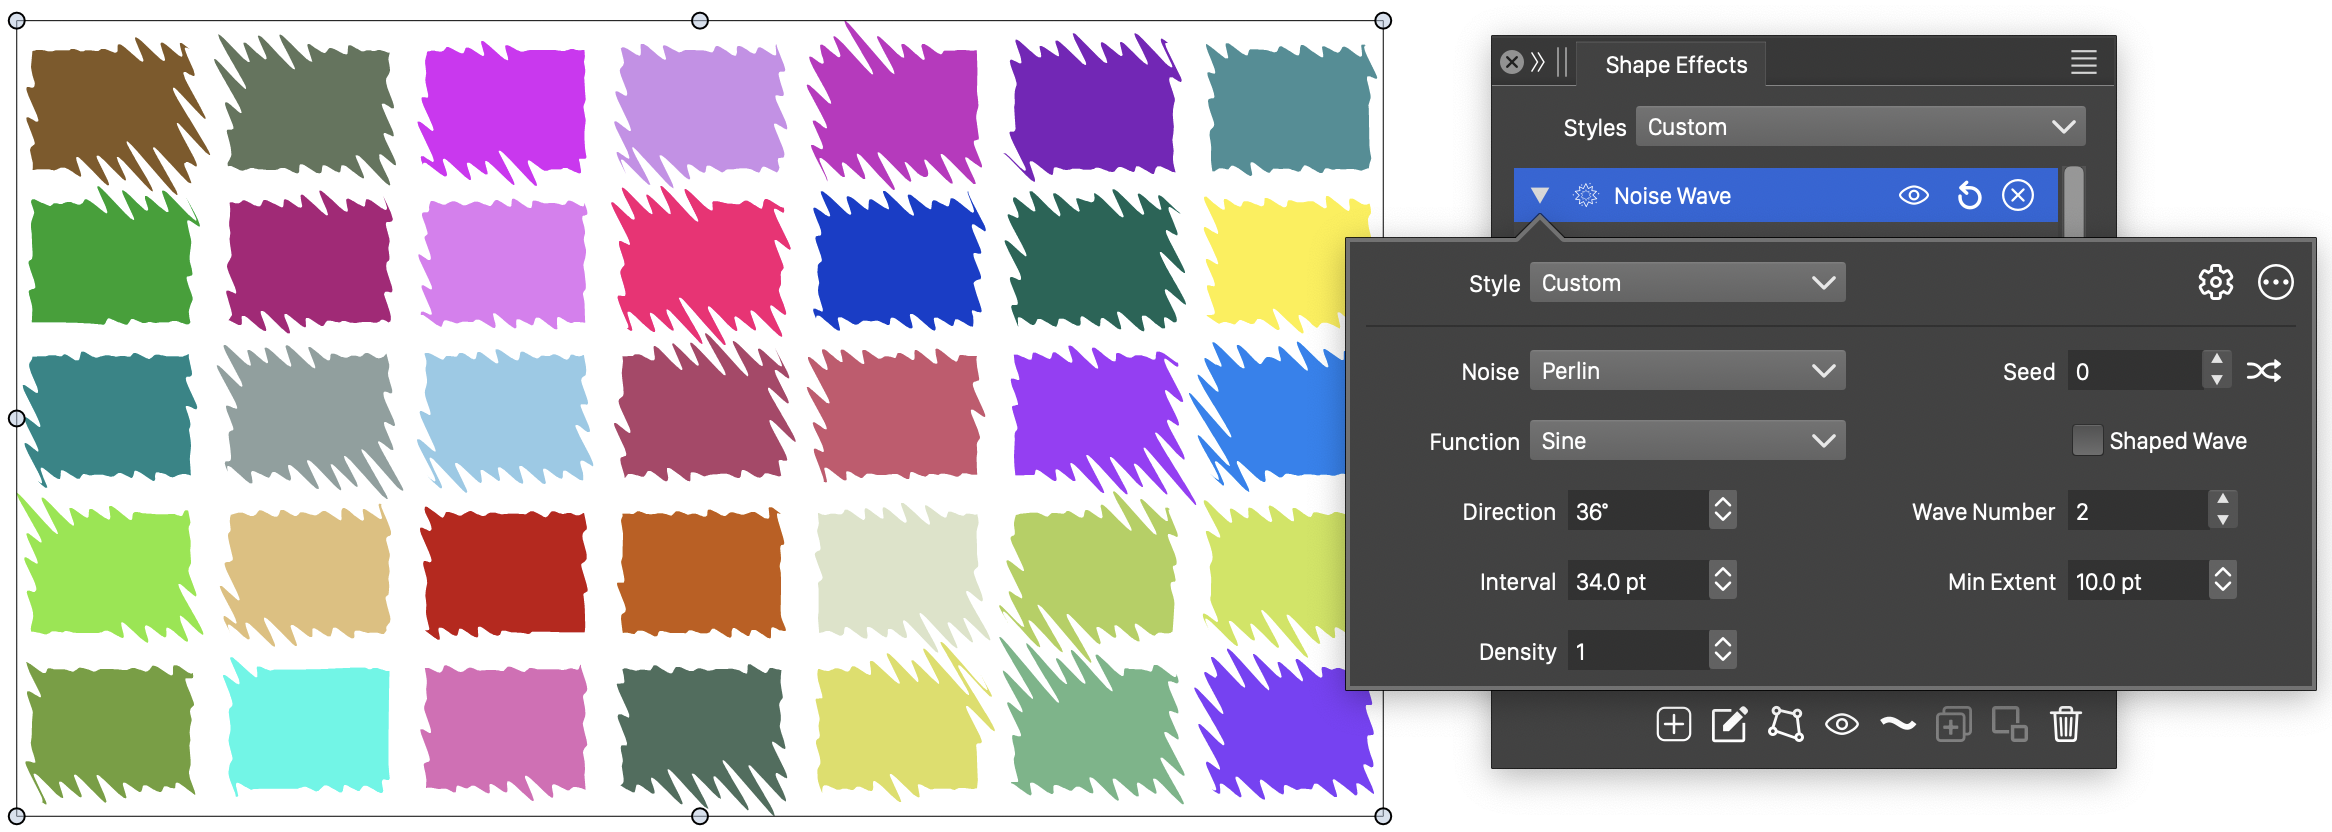The width and height of the screenshot is (2332, 832).
Task: Collapse the Noise Wave disclosure triangle
Action: [x=1540, y=196]
